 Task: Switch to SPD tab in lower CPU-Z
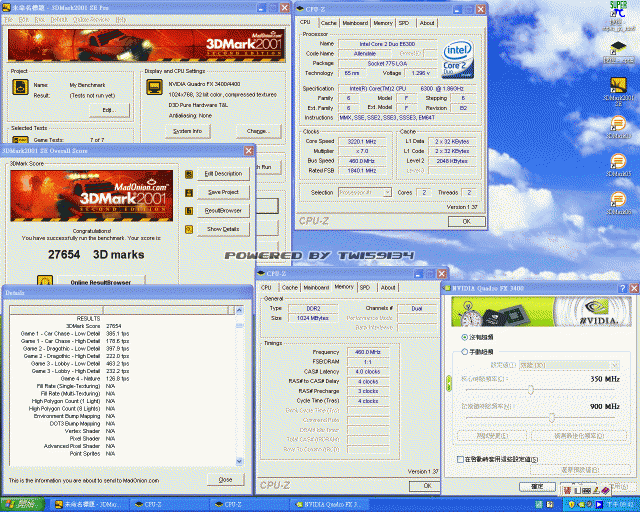365,287
